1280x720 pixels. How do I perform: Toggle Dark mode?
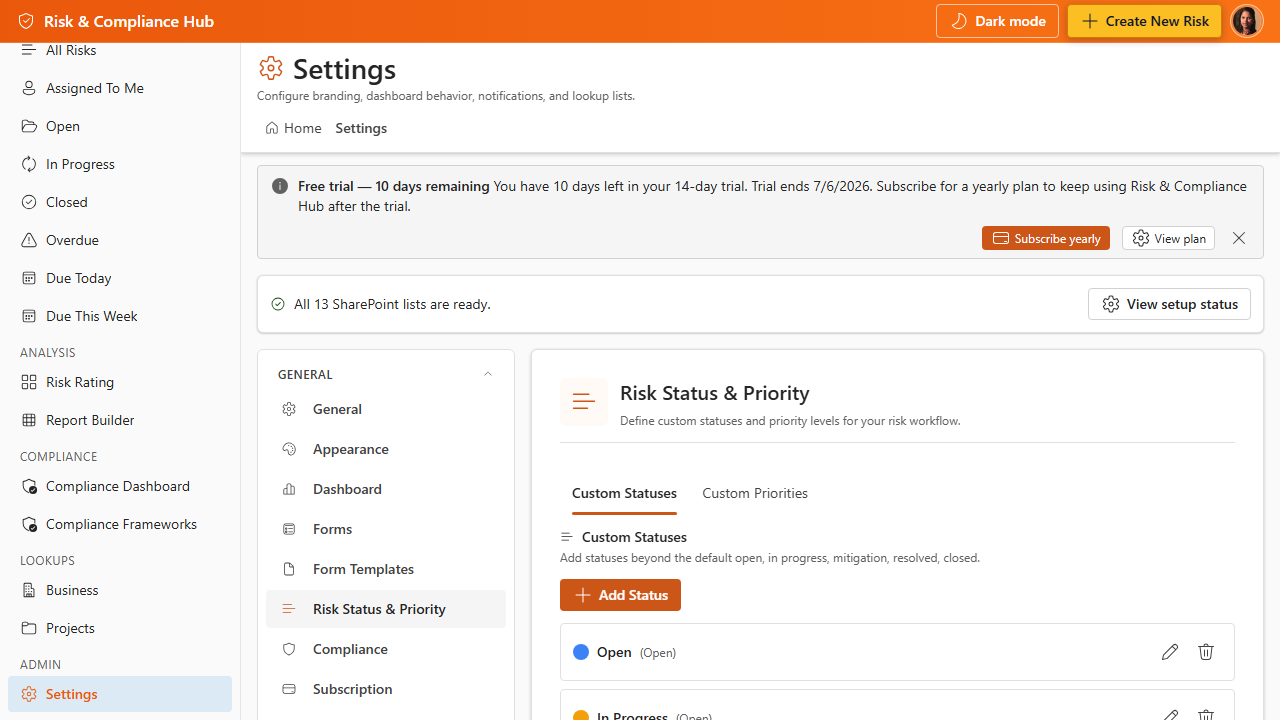(997, 21)
